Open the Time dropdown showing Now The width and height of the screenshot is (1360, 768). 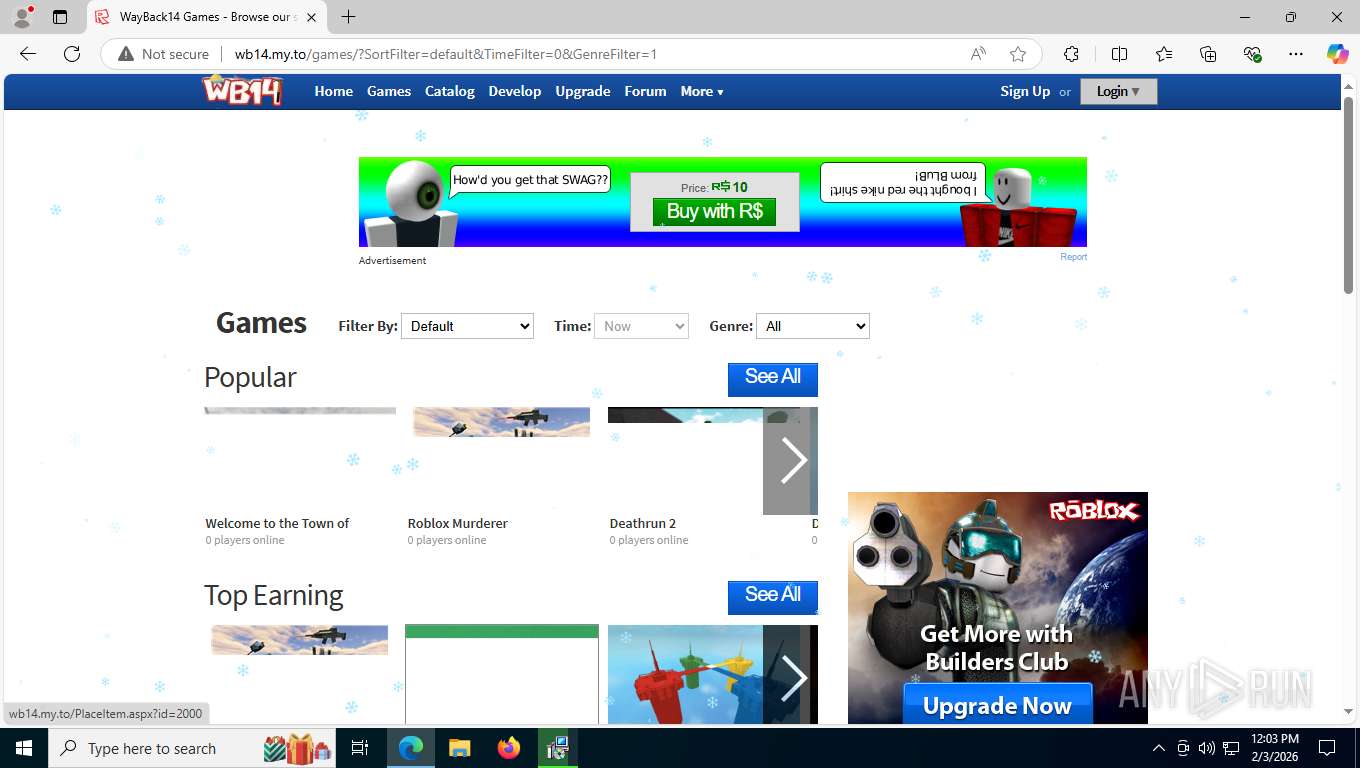[641, 326]
